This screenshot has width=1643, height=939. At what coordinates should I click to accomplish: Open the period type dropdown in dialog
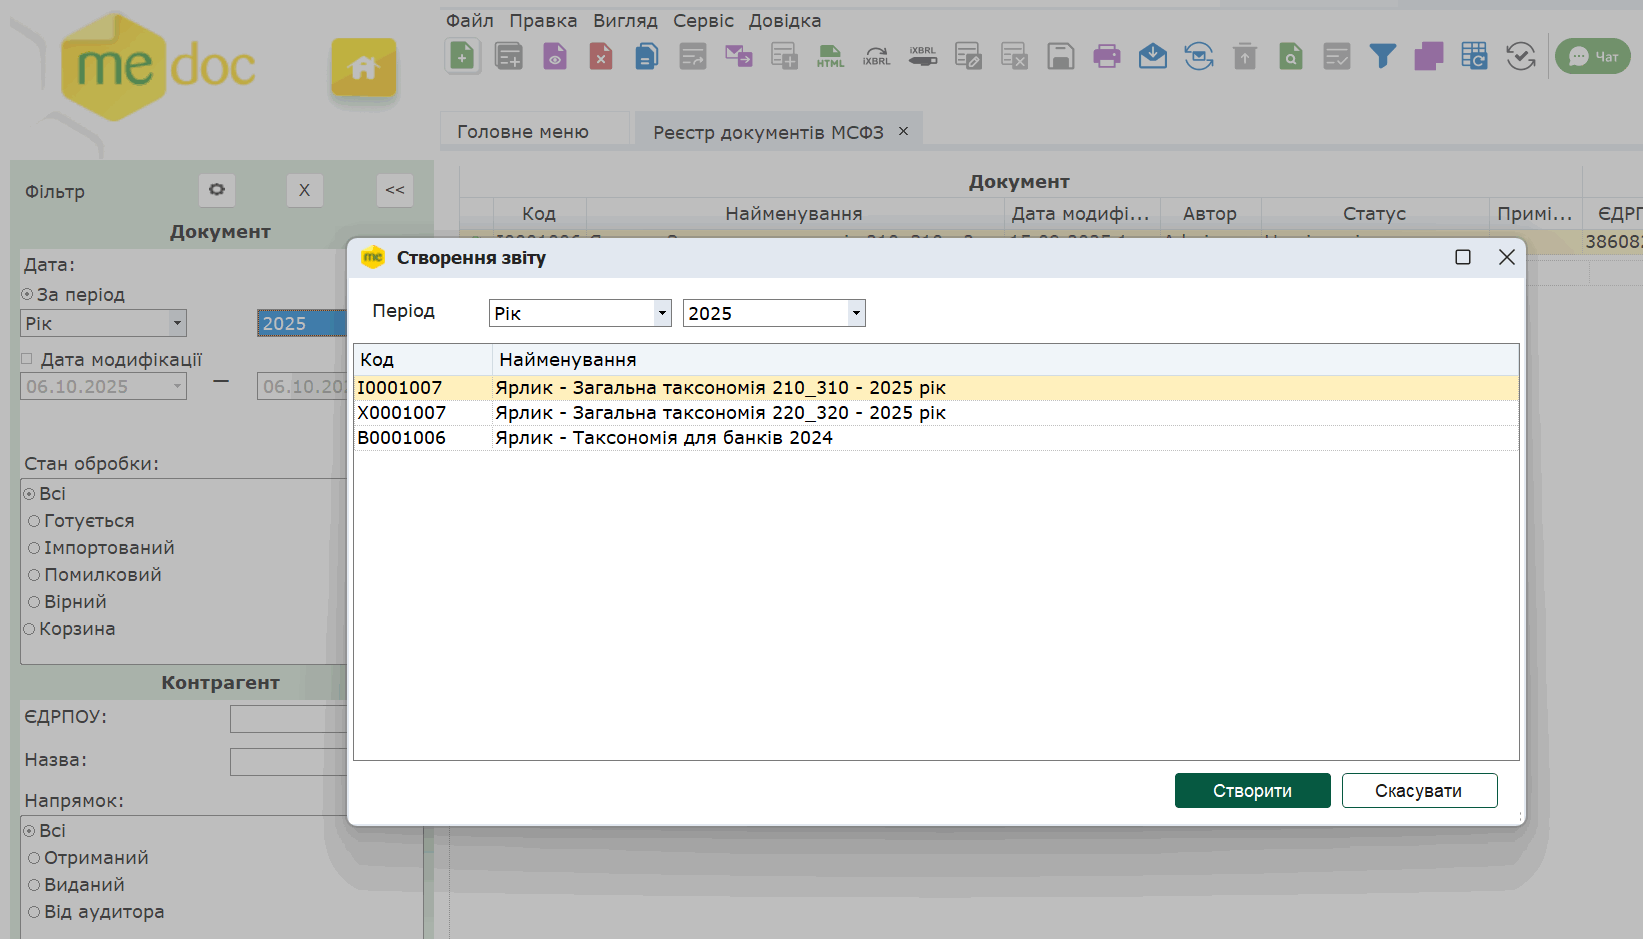[x=661, y=314]
